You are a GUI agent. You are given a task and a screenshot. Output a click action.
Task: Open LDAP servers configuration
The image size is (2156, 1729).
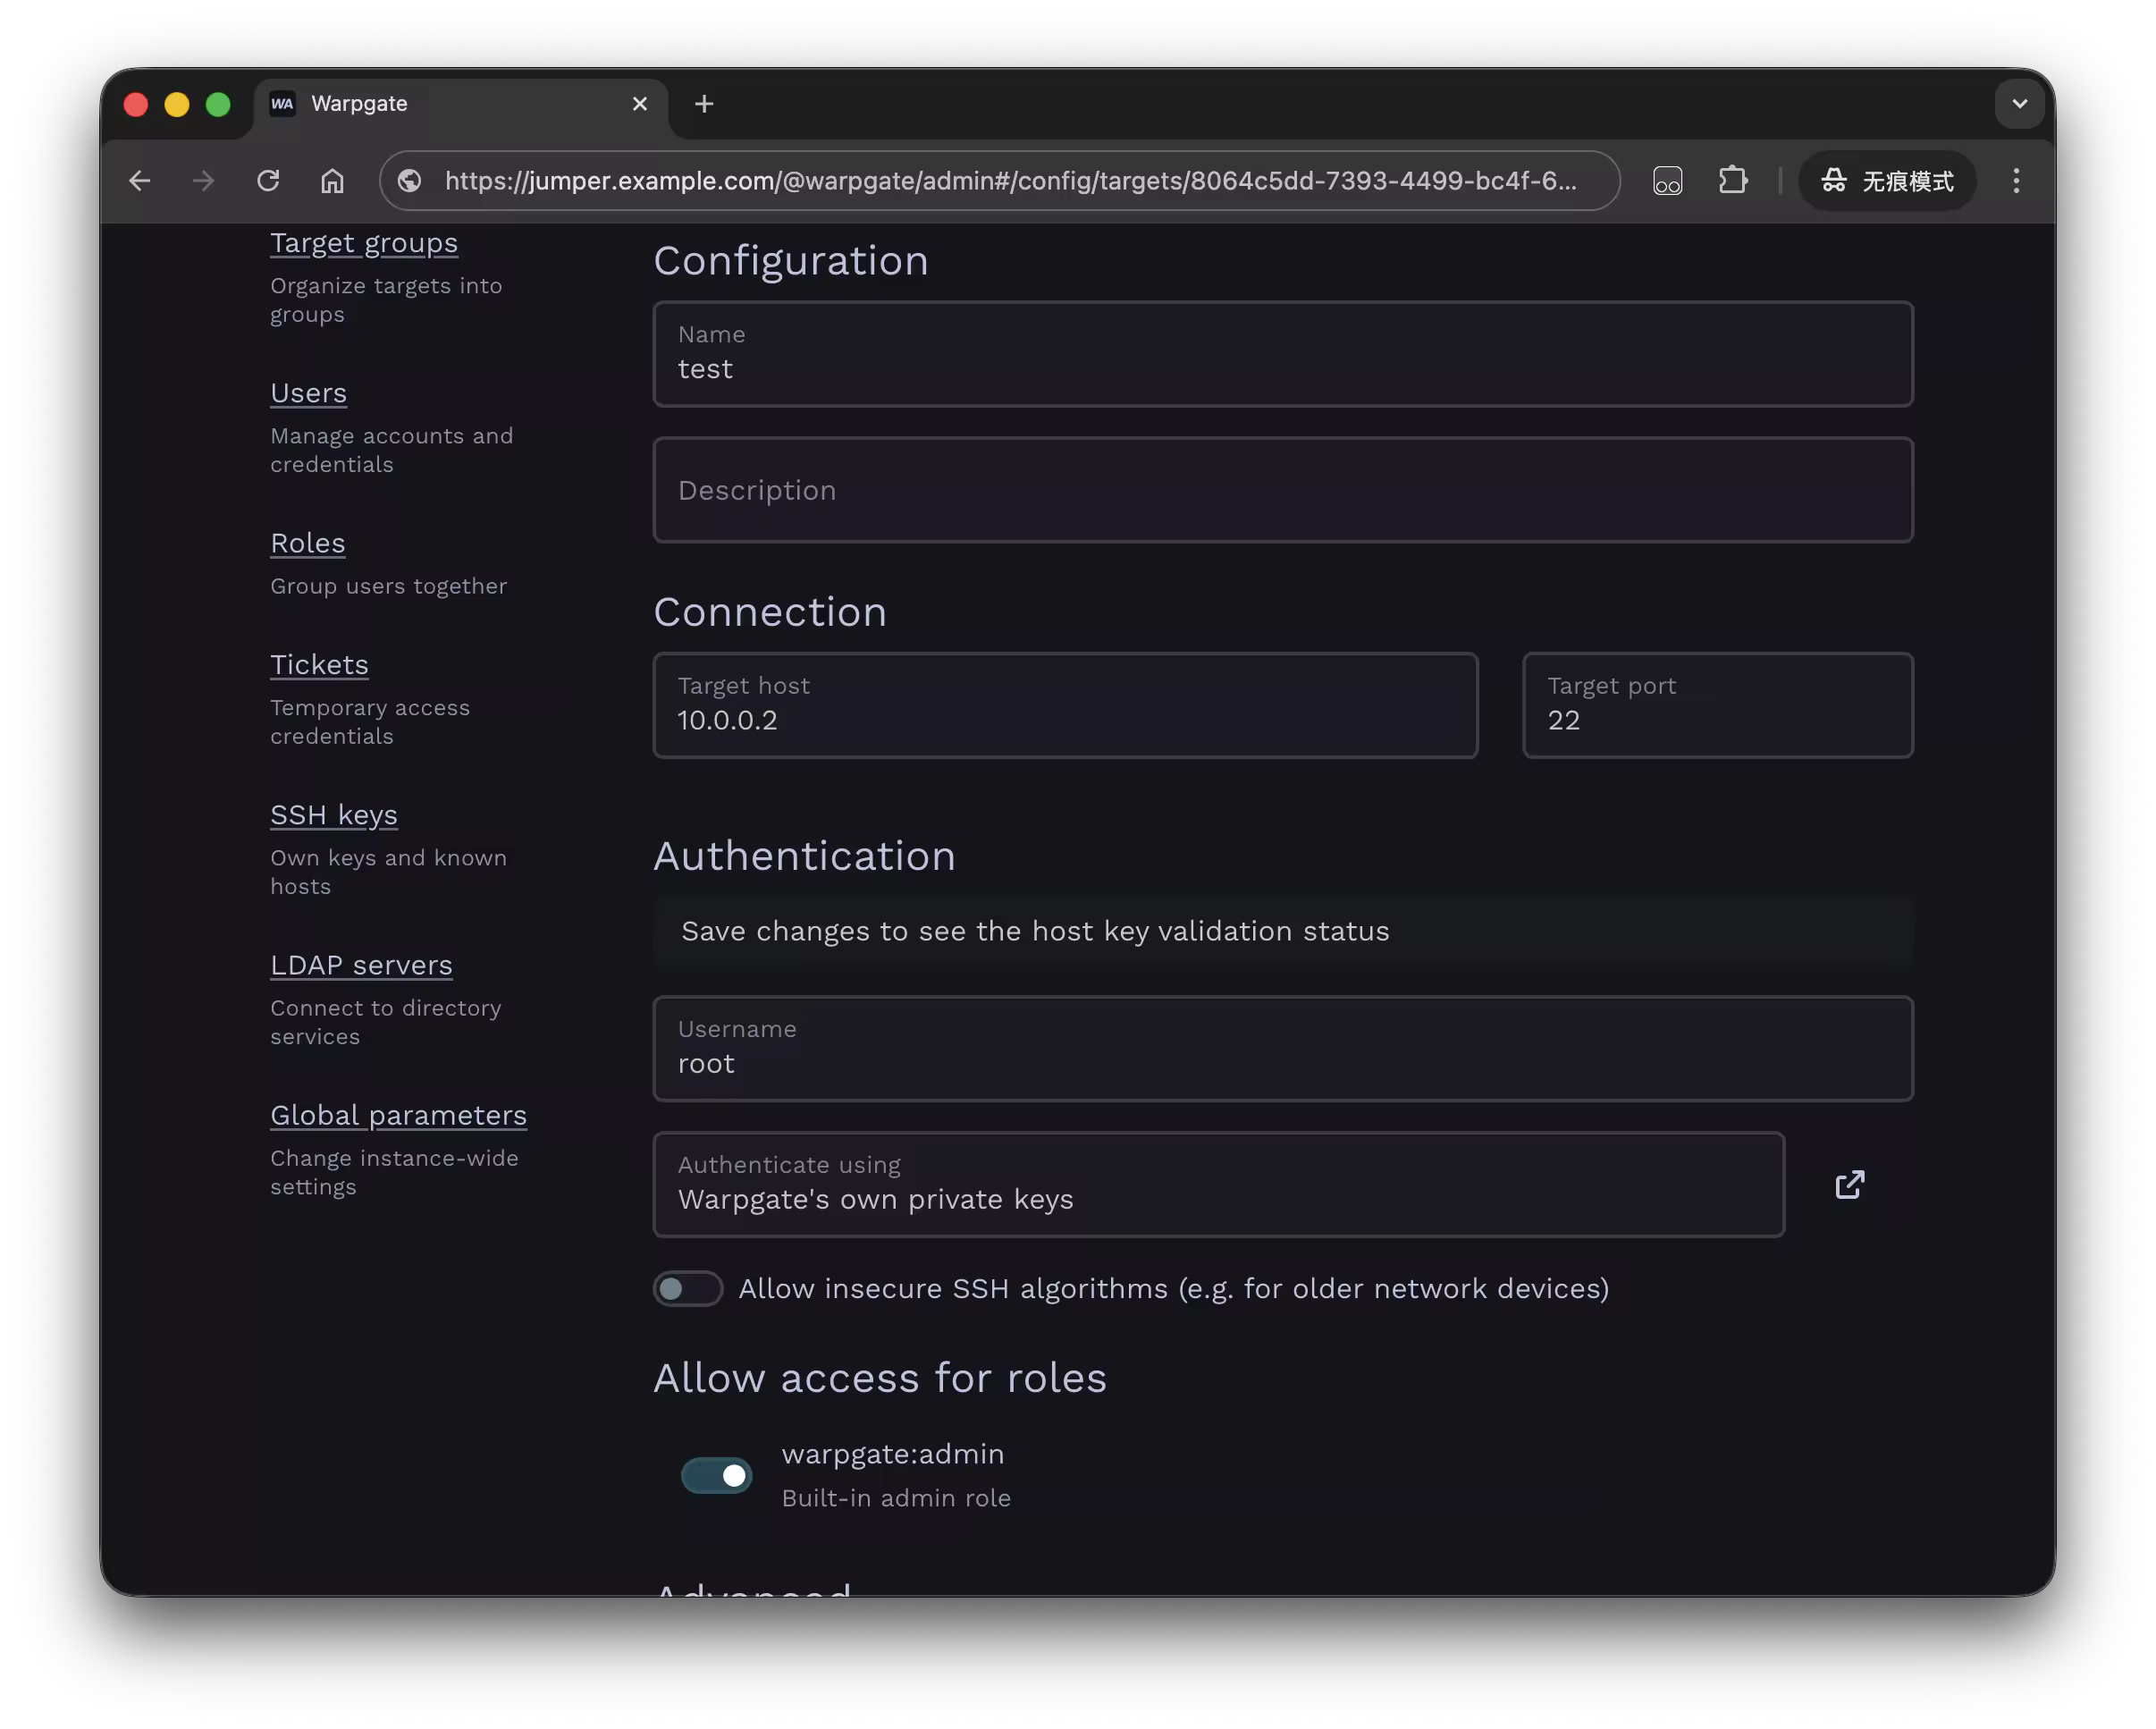(361, 965)
